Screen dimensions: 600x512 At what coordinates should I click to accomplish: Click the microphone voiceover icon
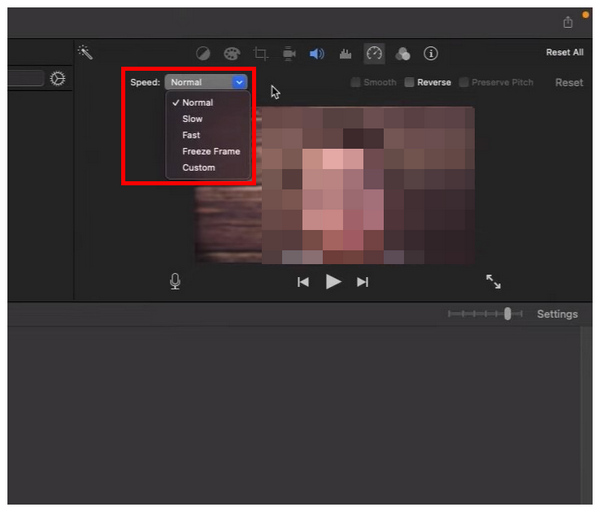pos(175,282)
